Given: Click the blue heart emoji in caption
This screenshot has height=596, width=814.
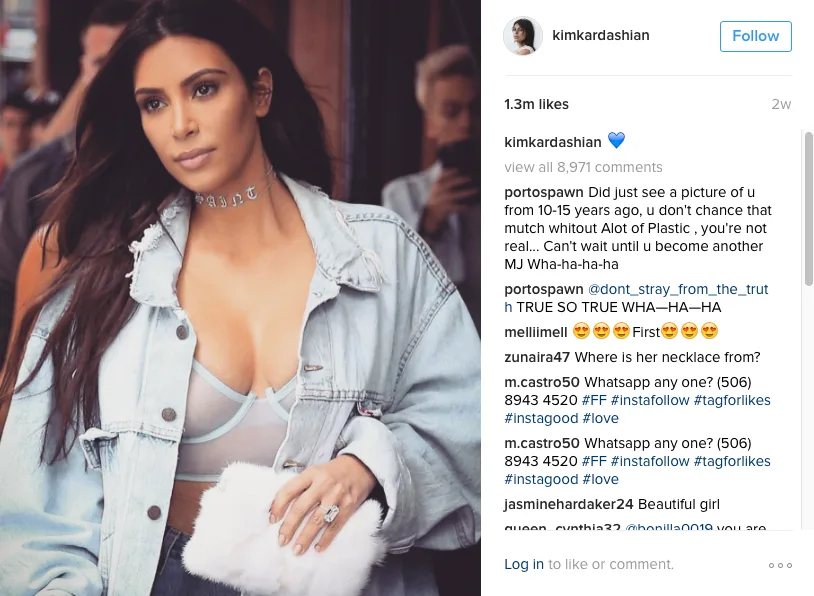Looking at the screenshot, I should [x=616, y=141].
